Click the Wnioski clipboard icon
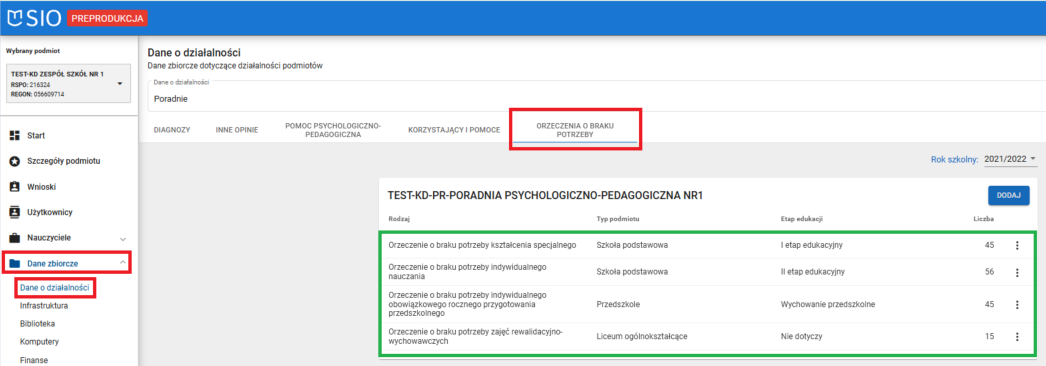This screenshot has width=1046, height=366. pyautogui.click(x=14, y=187)
